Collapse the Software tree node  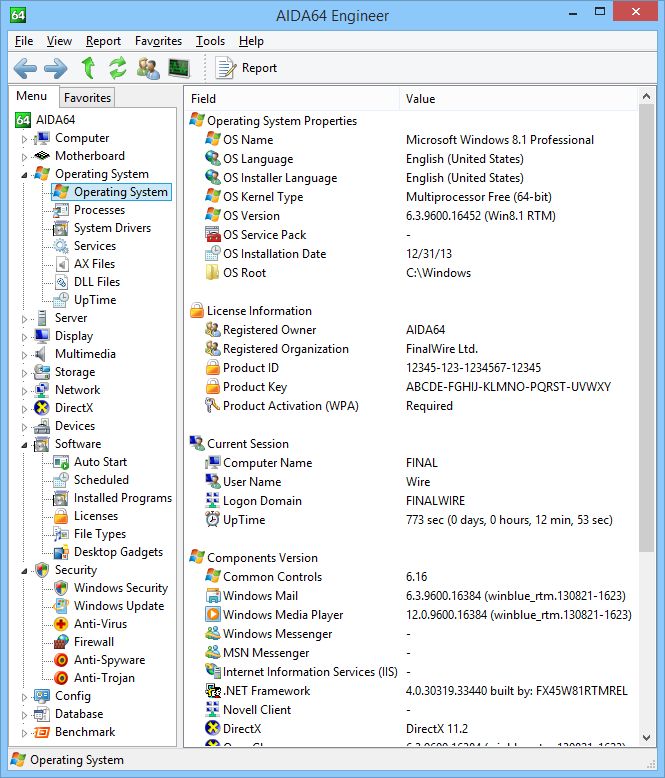click(24, 445)
